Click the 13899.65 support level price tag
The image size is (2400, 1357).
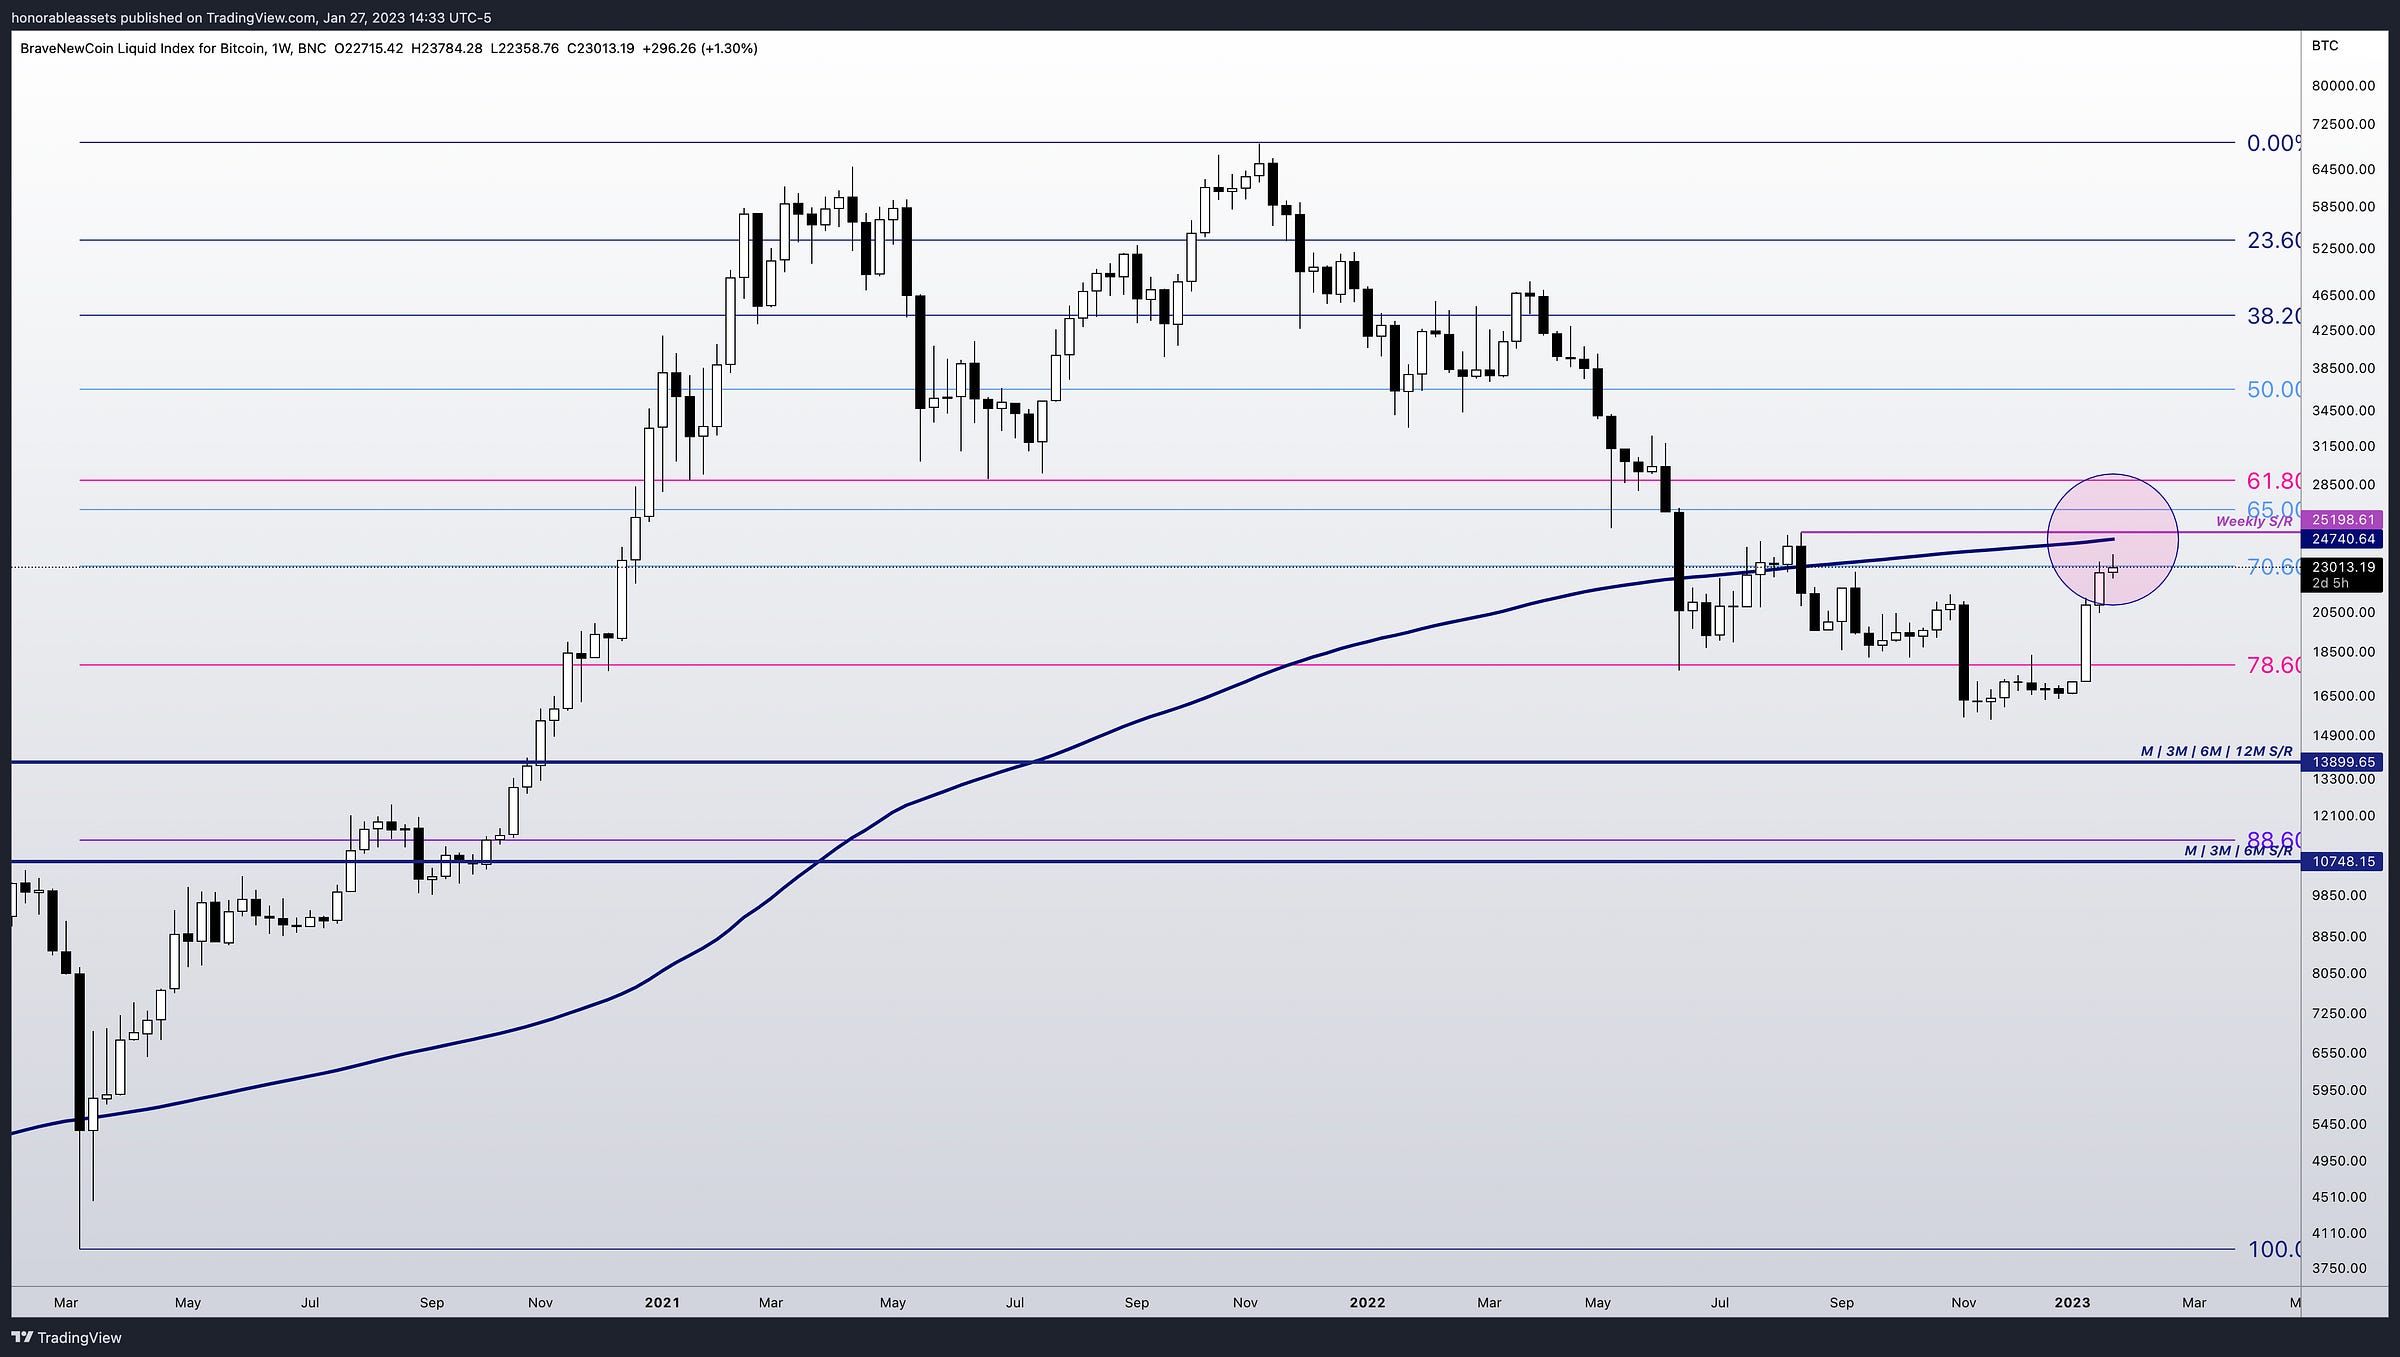tap(2342, 762)
